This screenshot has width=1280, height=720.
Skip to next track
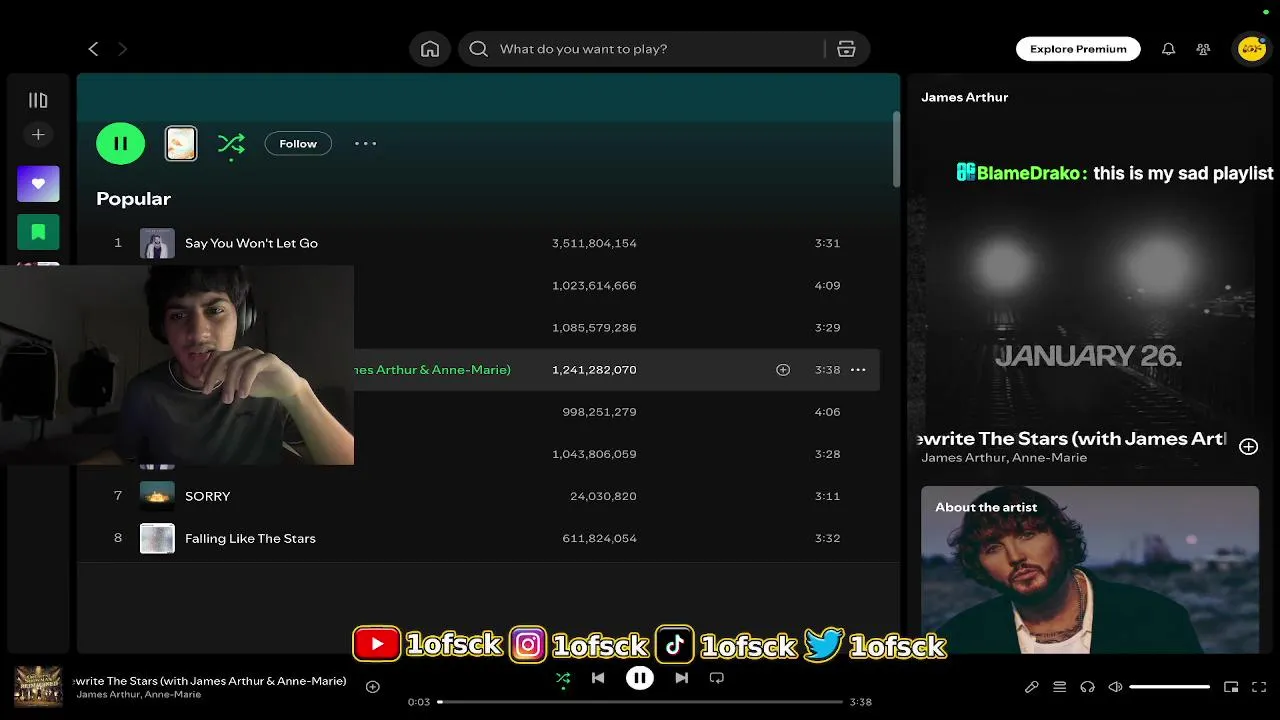(x=681, y=678)
